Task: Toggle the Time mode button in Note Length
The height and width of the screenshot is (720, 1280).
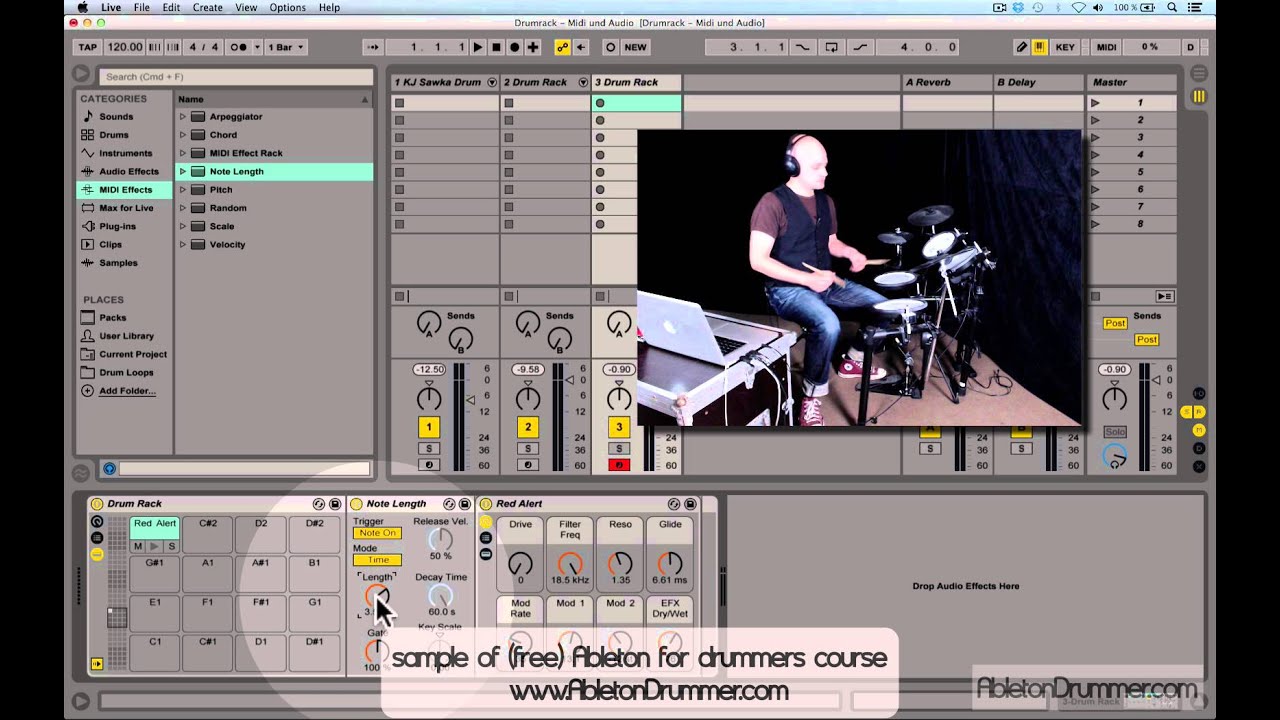Action: point(377,560)
